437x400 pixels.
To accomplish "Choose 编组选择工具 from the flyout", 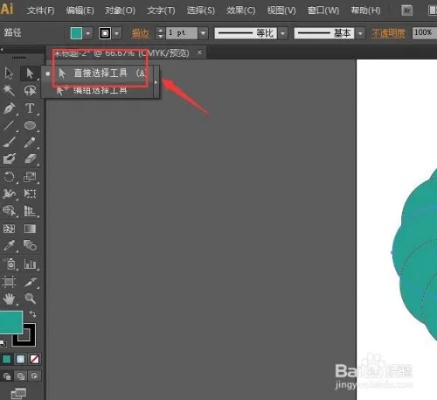I will tap(100, 90).
